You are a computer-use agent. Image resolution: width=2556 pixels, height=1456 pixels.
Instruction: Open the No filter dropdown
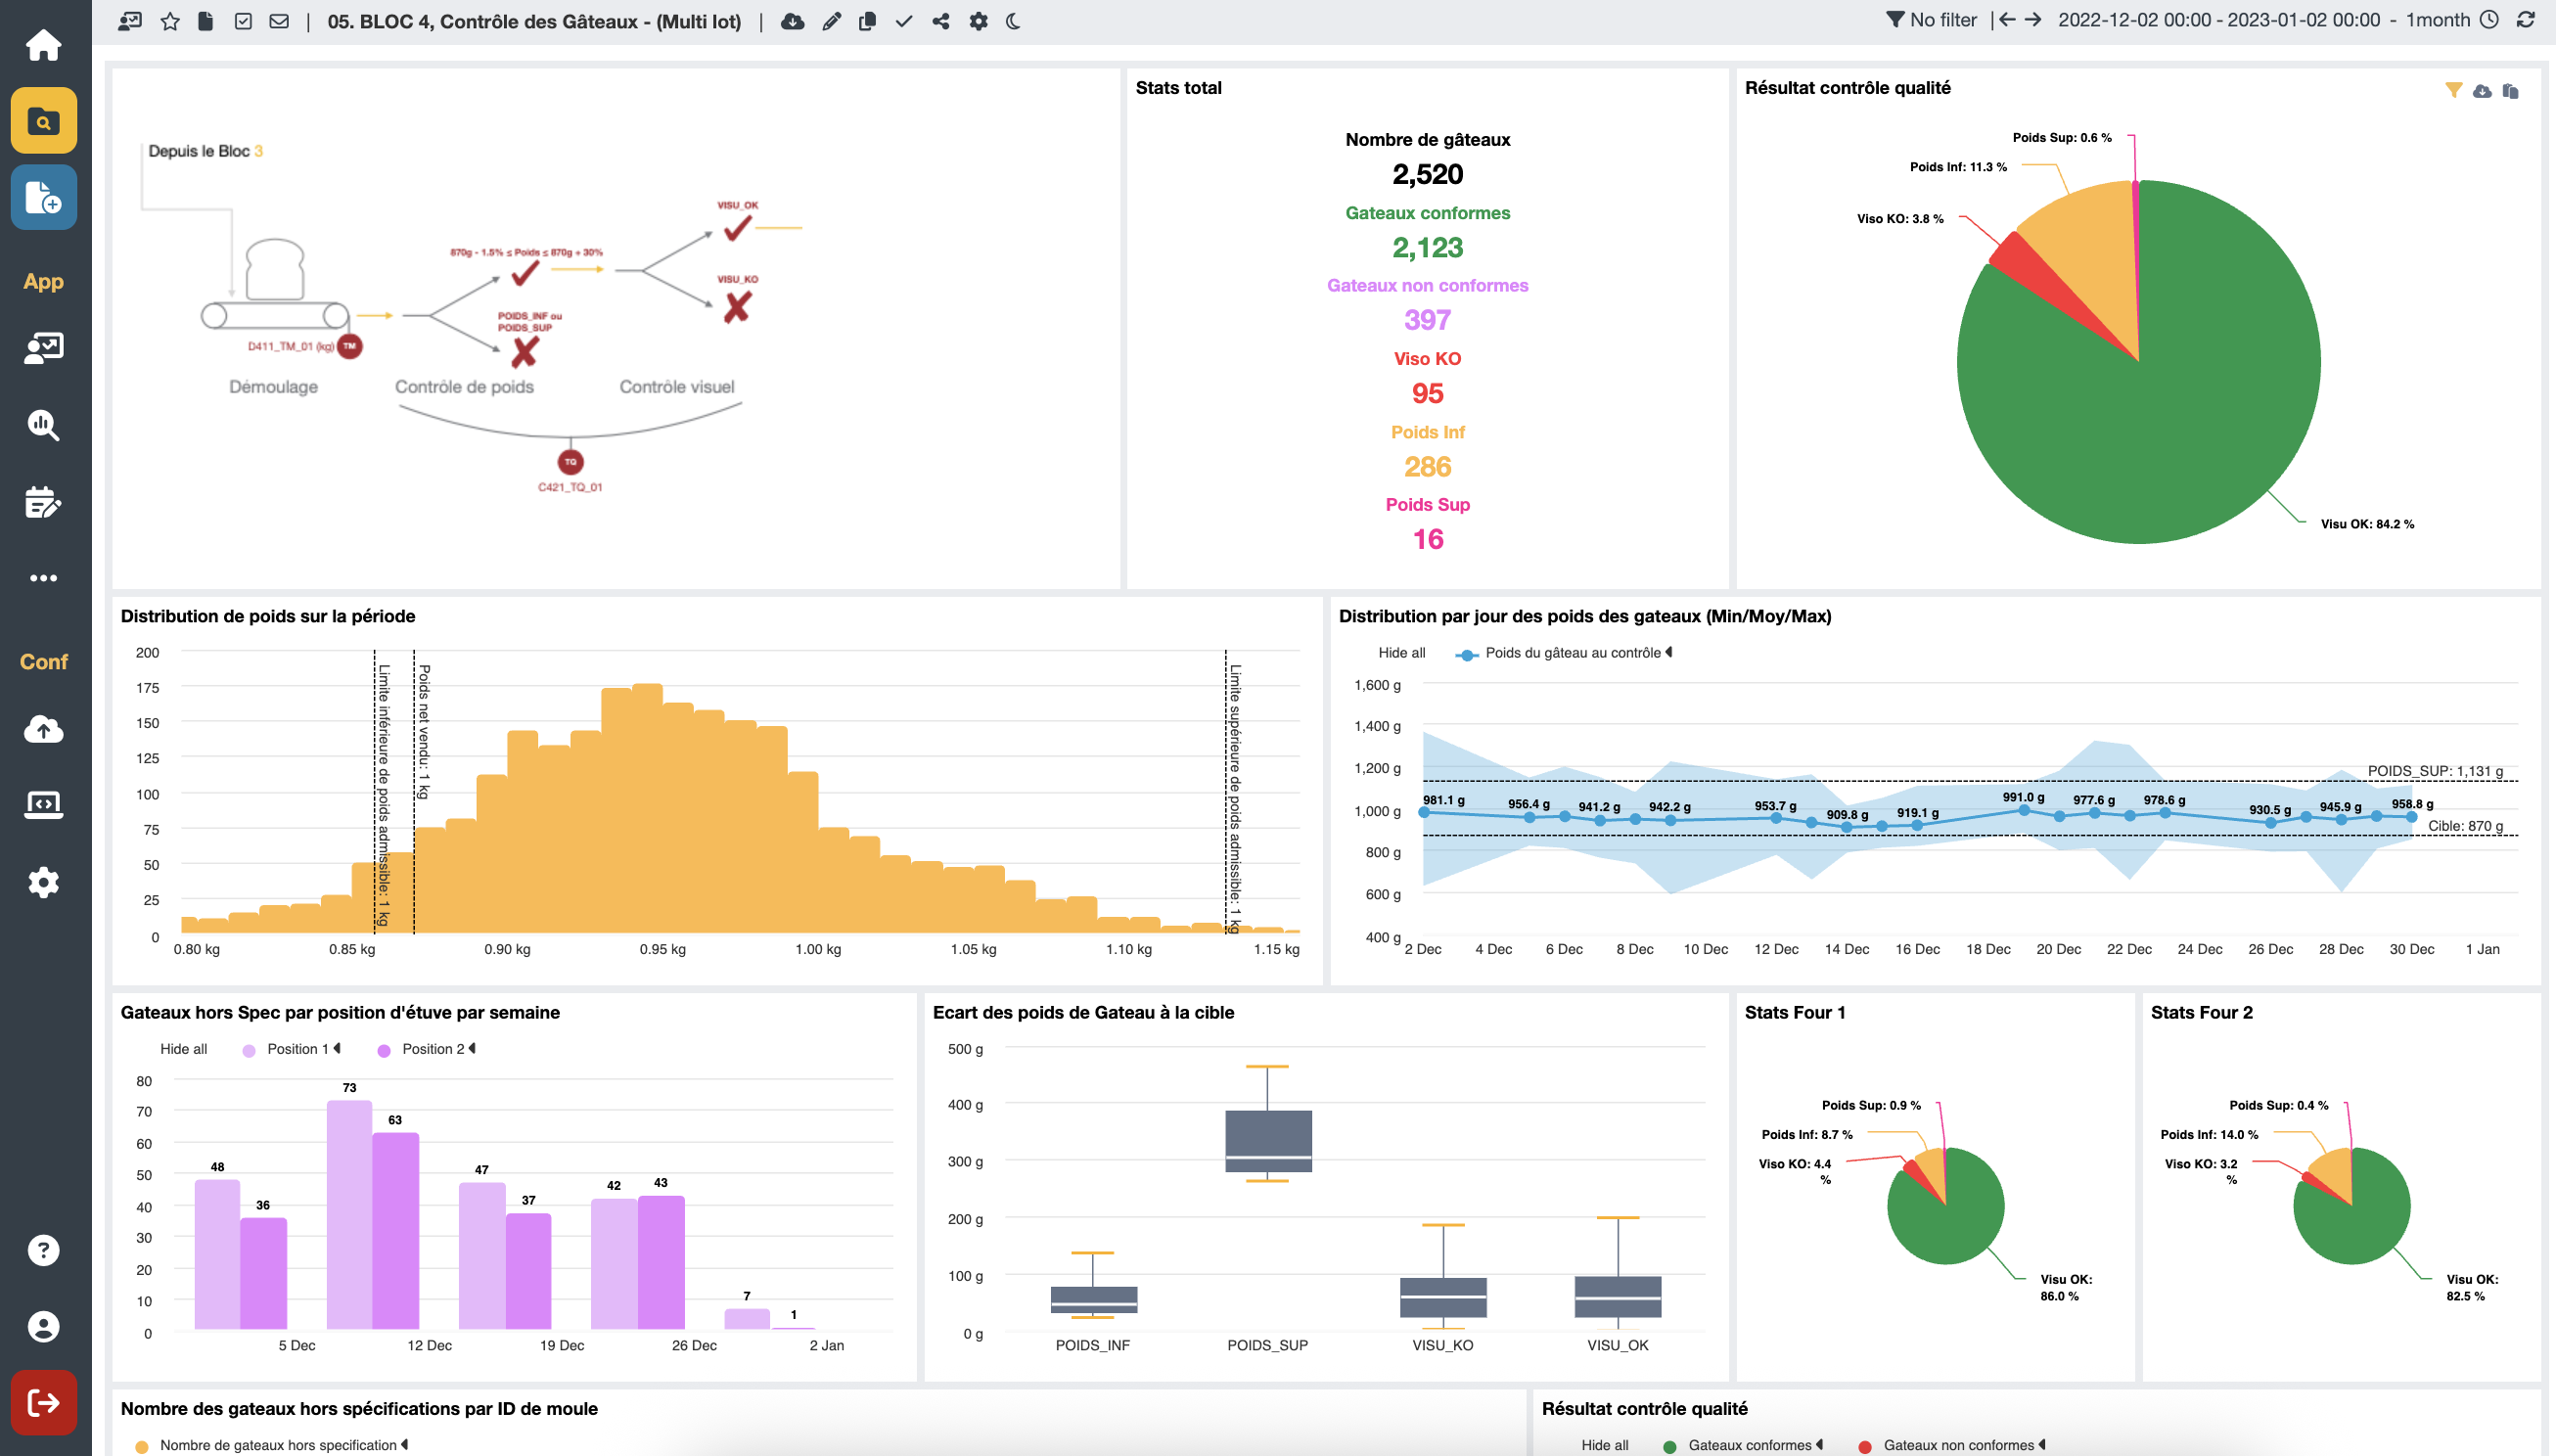[x=1931, y=20]
